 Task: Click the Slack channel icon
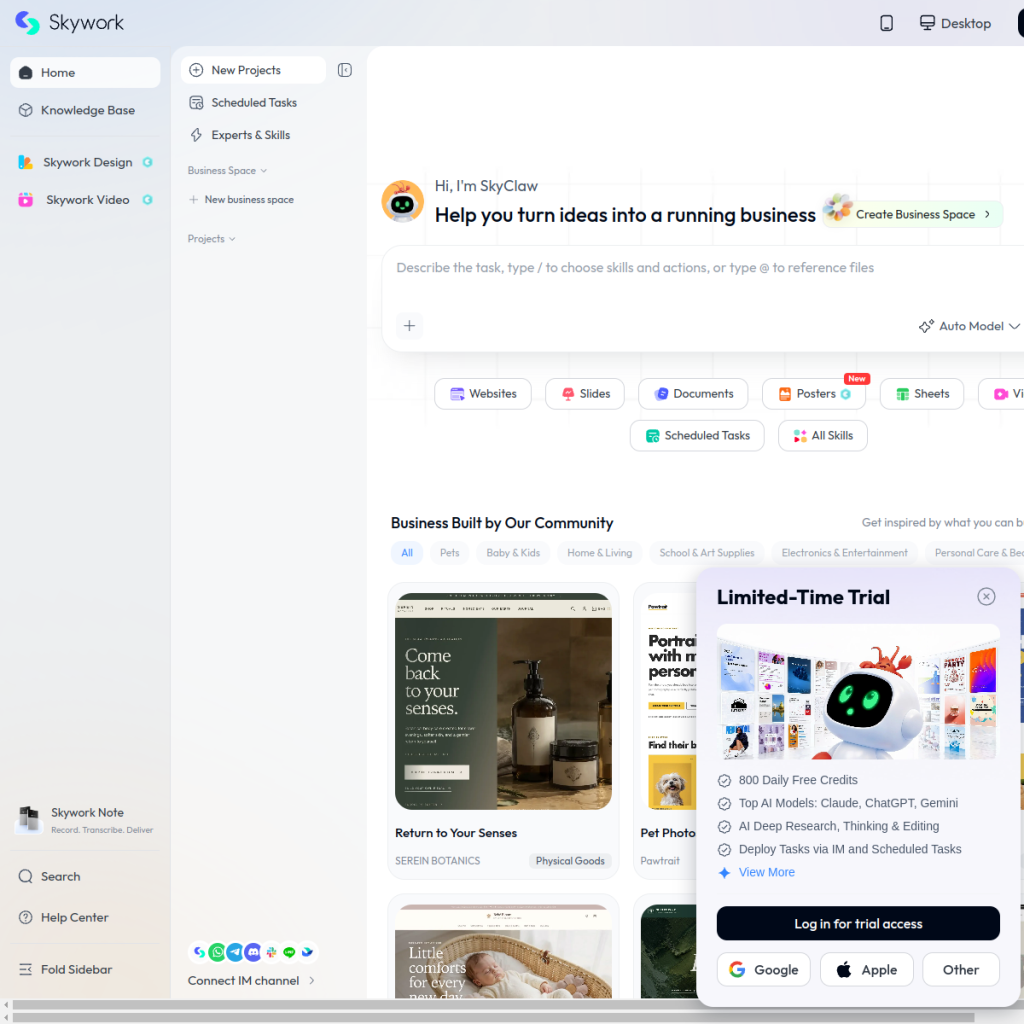271,952
